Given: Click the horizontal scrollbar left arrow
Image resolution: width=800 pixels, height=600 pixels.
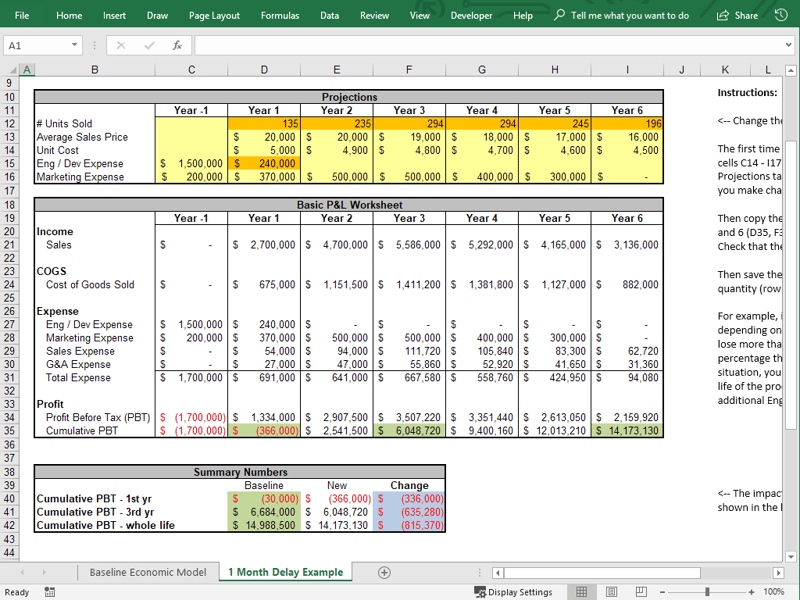Looking at the screenshot, I should click(x=498, y=573).
